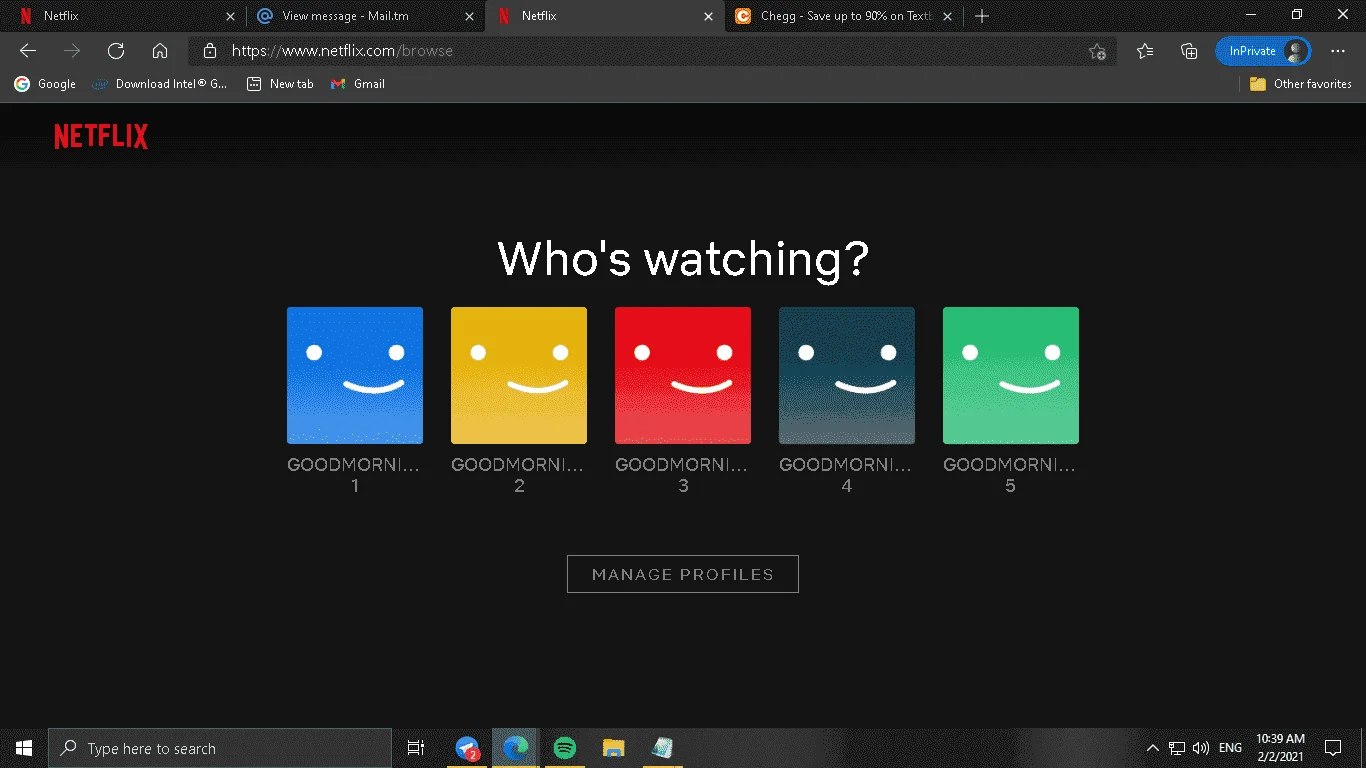The height and width of the screenshot is (768, 1366).
Task: Select the red GOODMORNI... 3 profile avatar
Action: [x=683, y=375]
